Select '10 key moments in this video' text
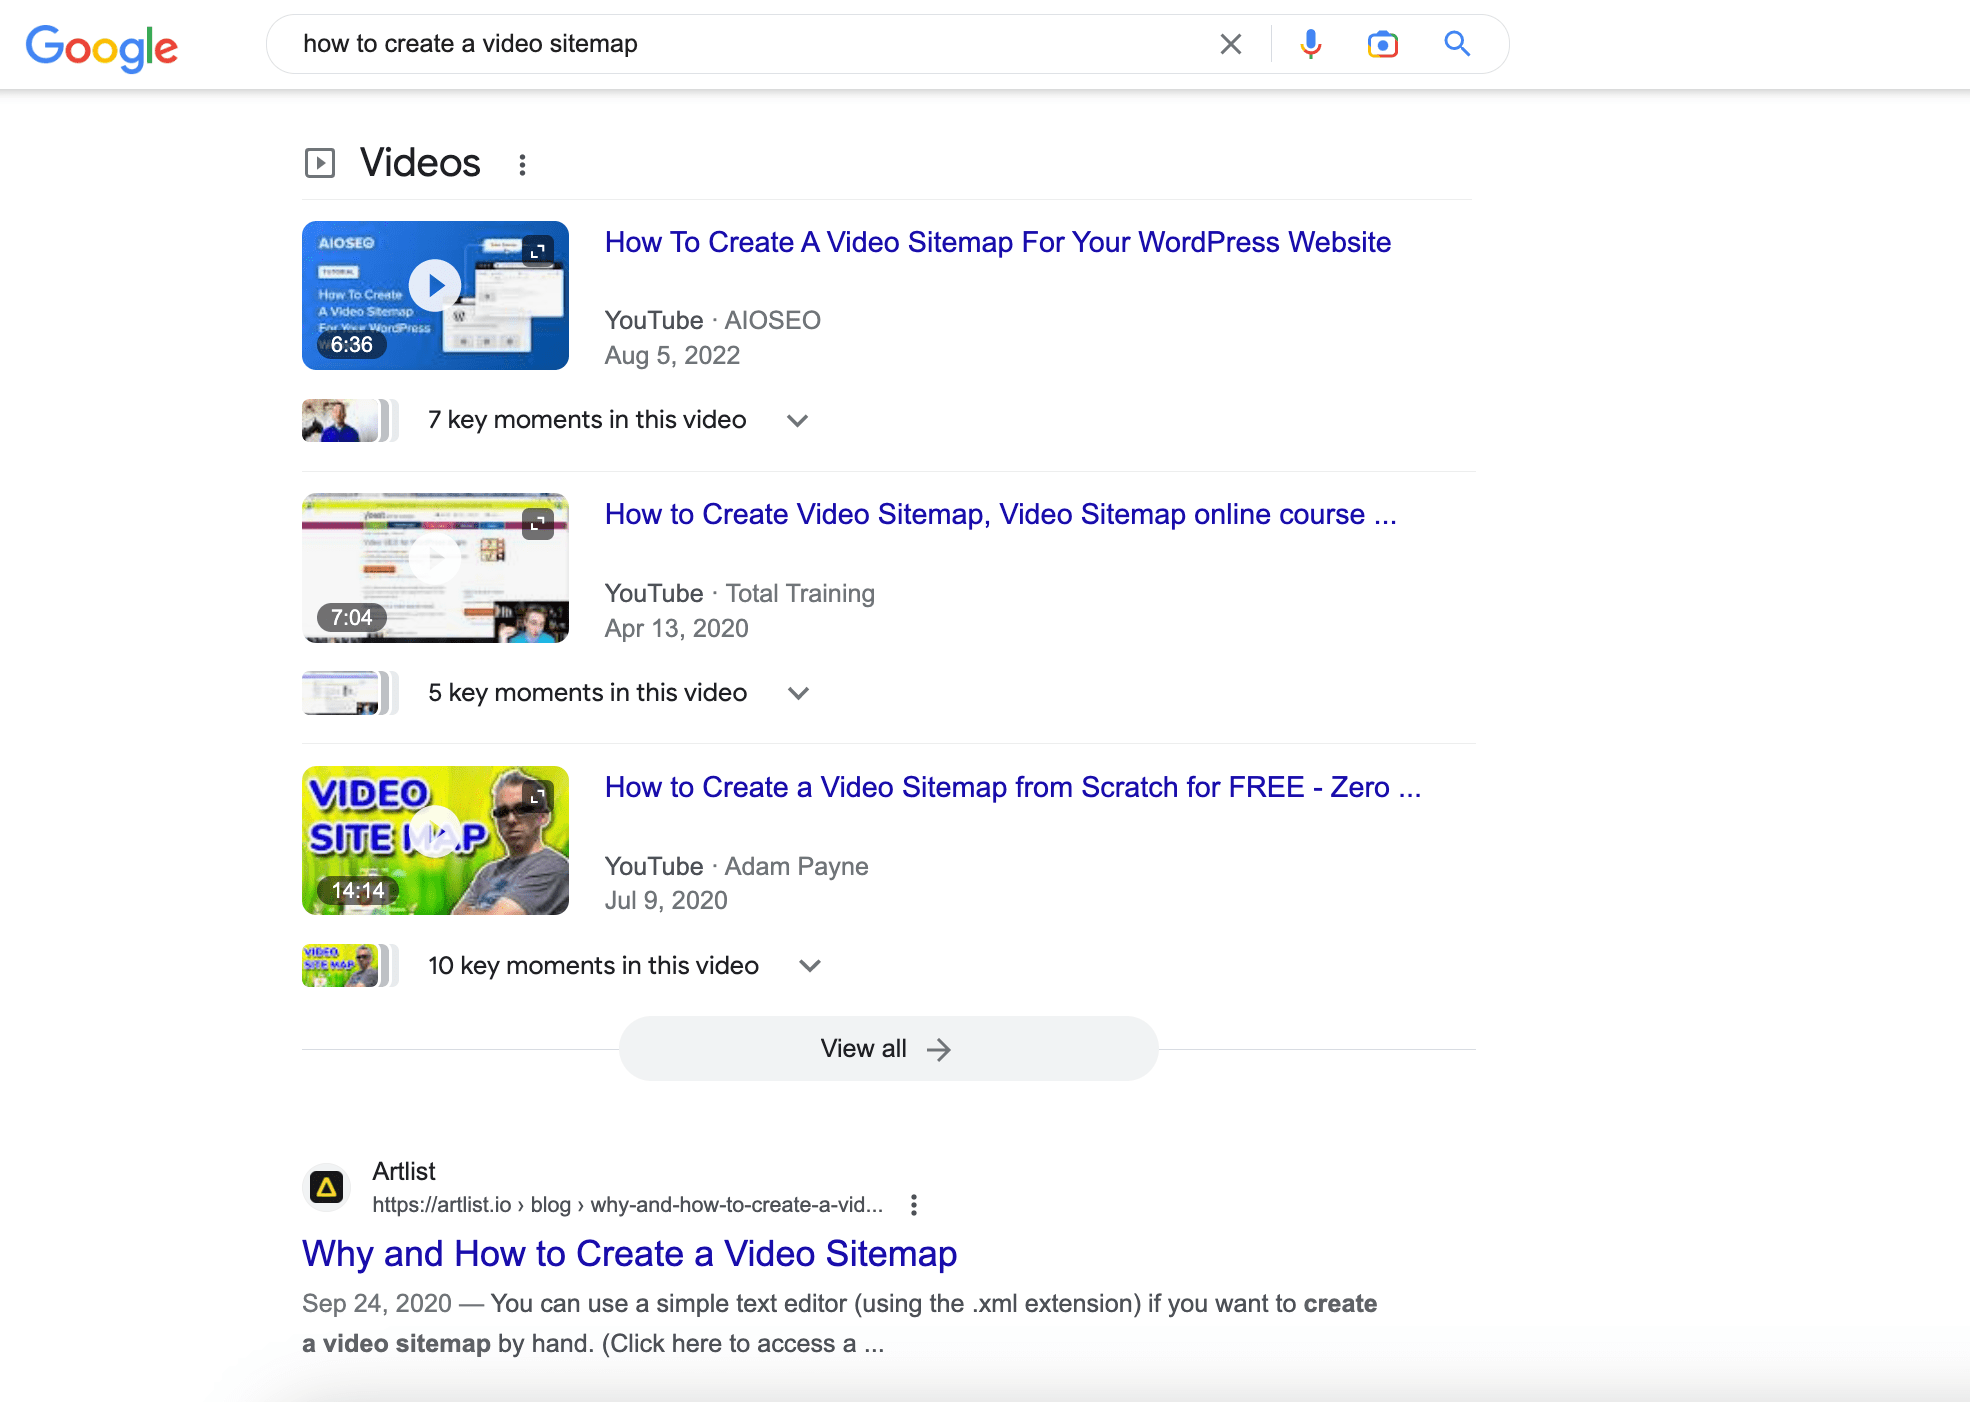This screenshot has width=1970, height=1402. pyautogui.click(x=594, y=966)
